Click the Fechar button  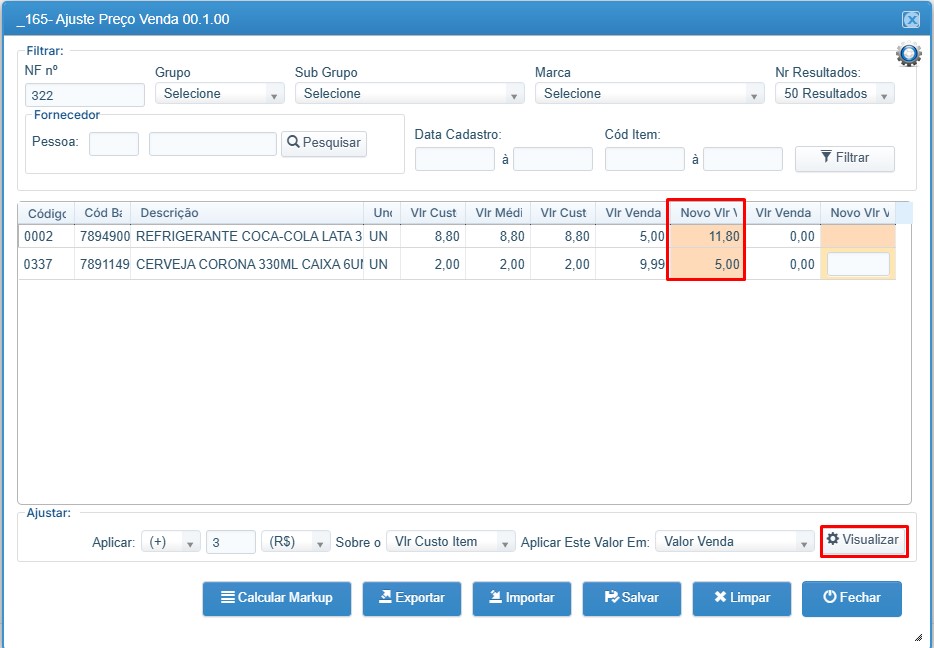[x=852, y=598]
